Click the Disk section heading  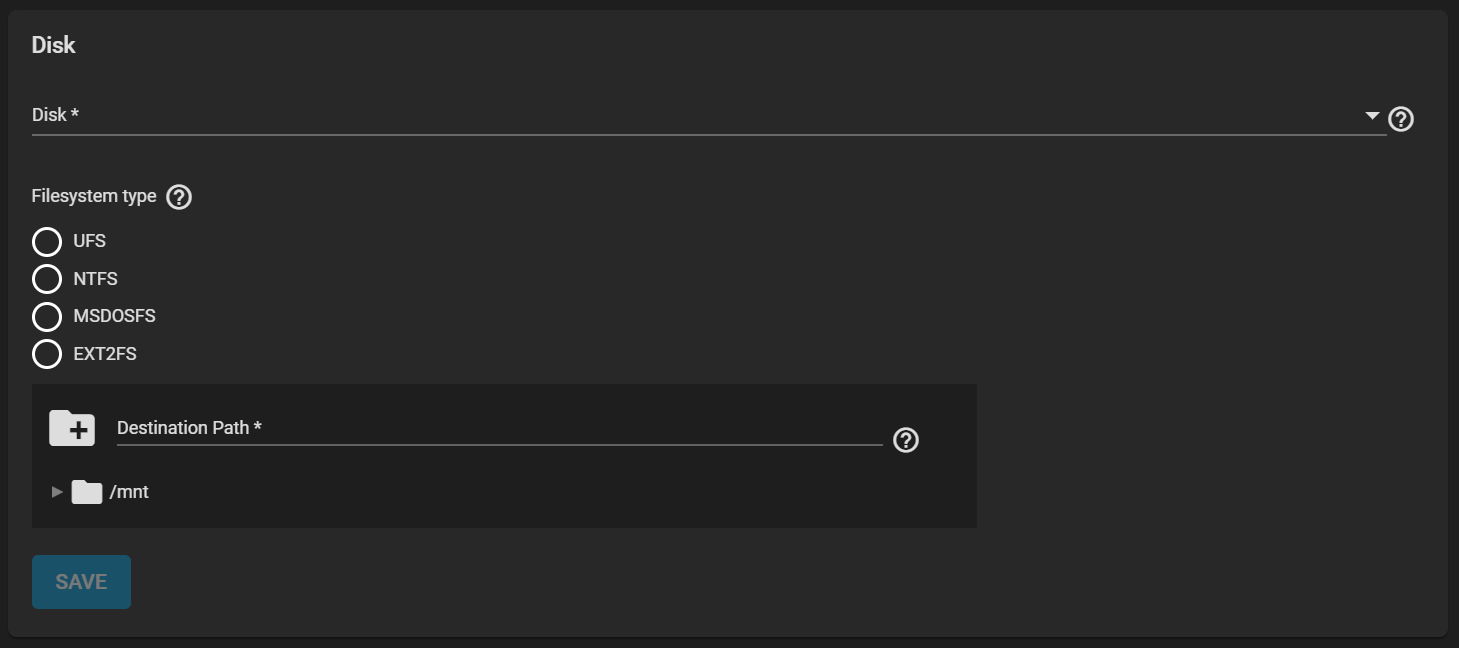(54, 45)
